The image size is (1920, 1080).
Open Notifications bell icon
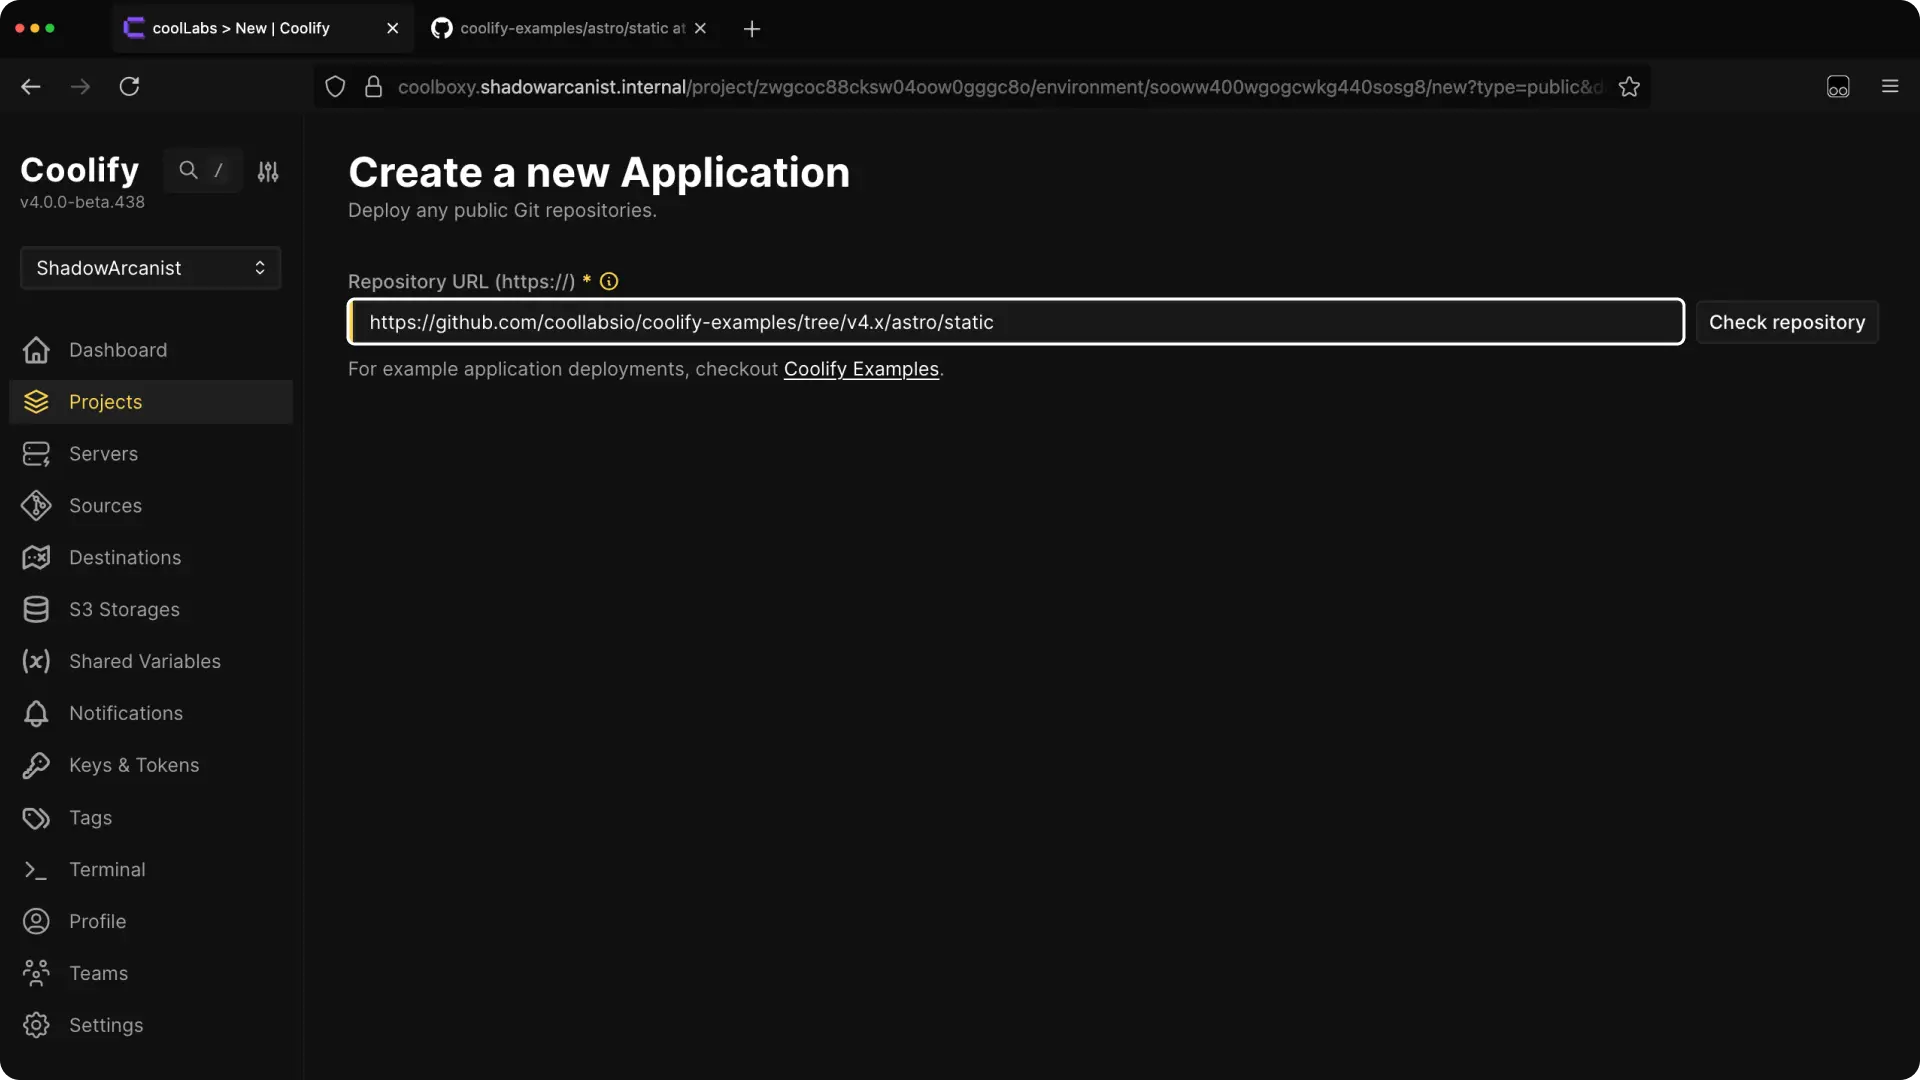point(36,713)
